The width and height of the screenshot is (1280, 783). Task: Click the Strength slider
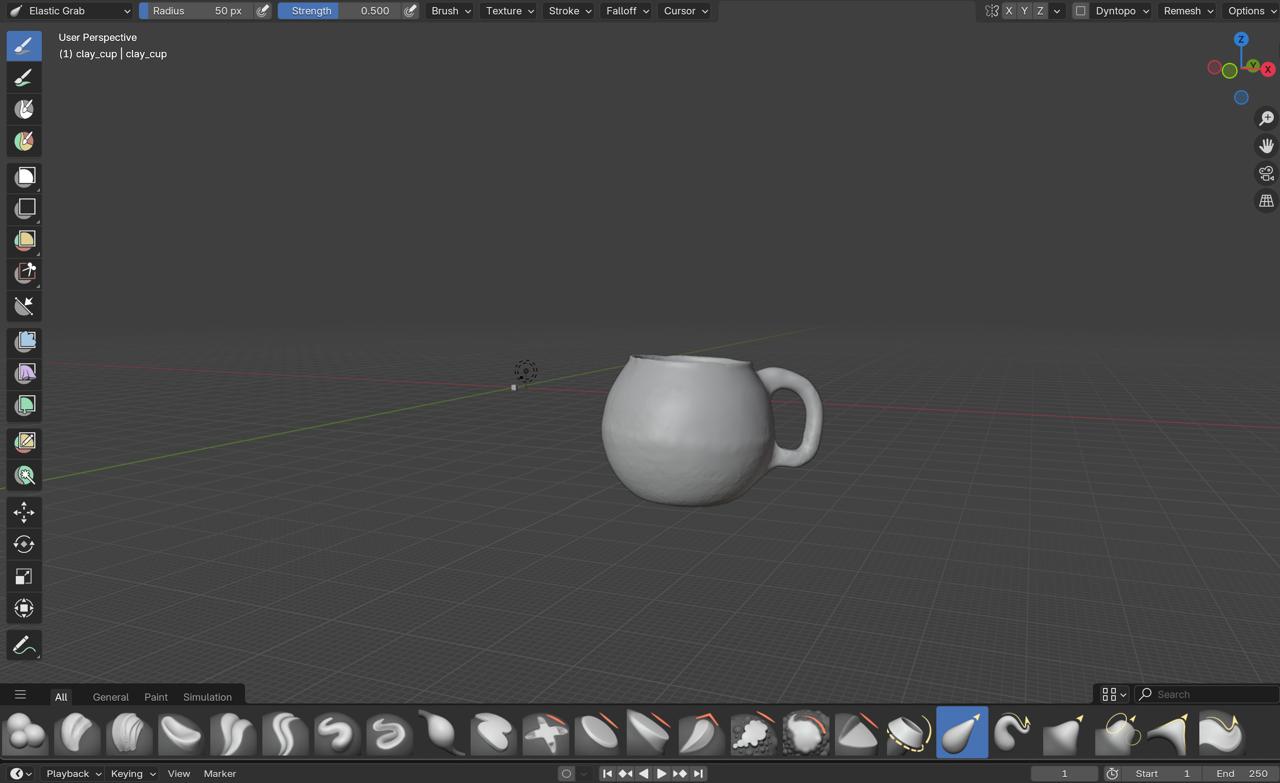(x=340, y=11)
